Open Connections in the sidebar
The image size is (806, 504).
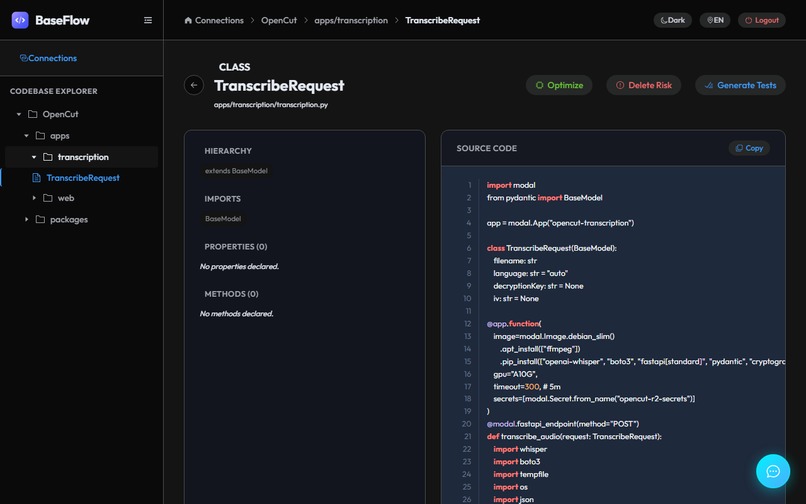(x=48, y=58)
